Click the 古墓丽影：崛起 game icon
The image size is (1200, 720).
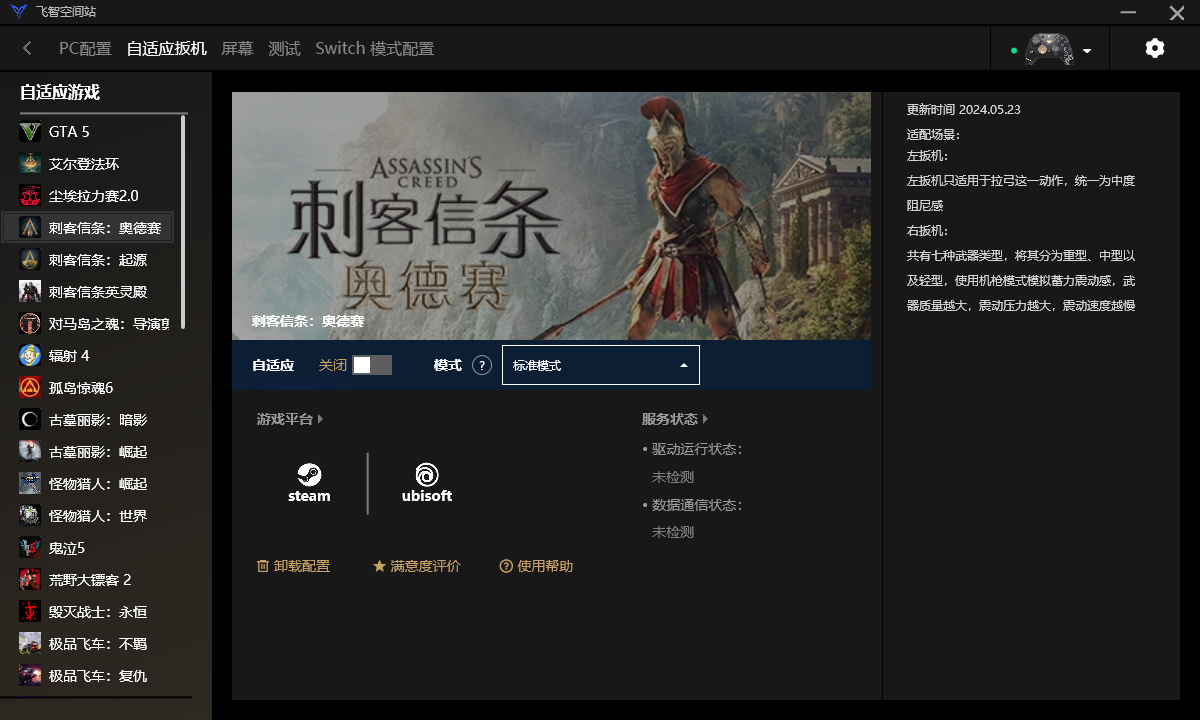[30, 451]
